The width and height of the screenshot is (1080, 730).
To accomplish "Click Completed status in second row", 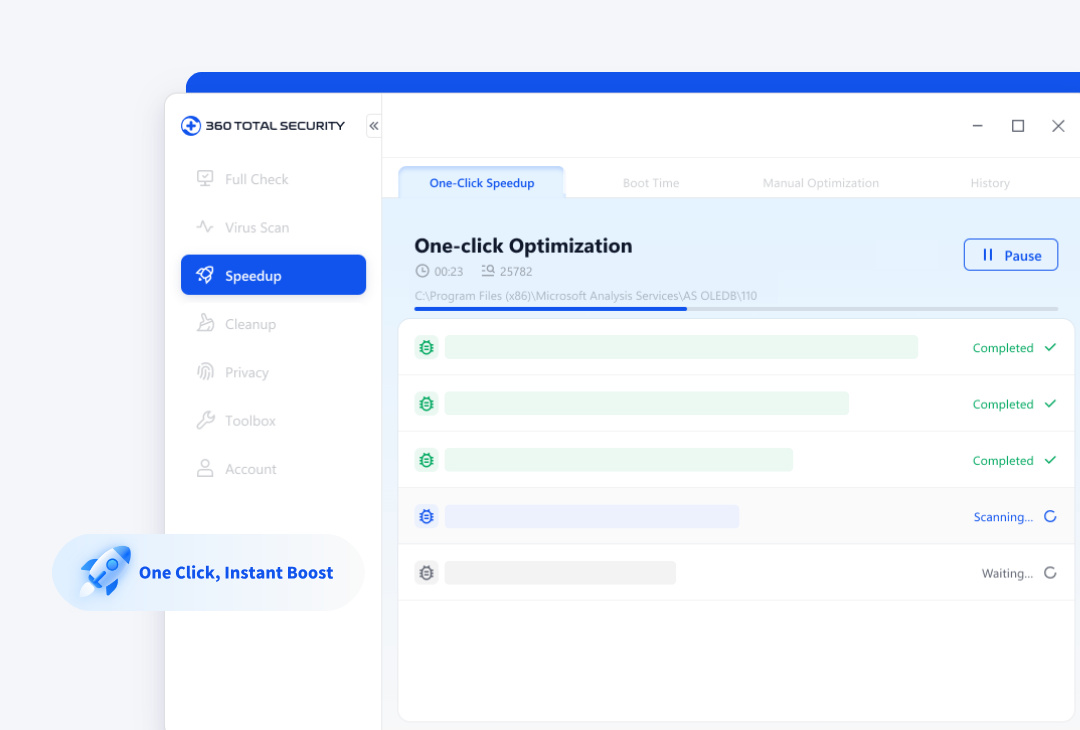I will [x=1003, y=404].
